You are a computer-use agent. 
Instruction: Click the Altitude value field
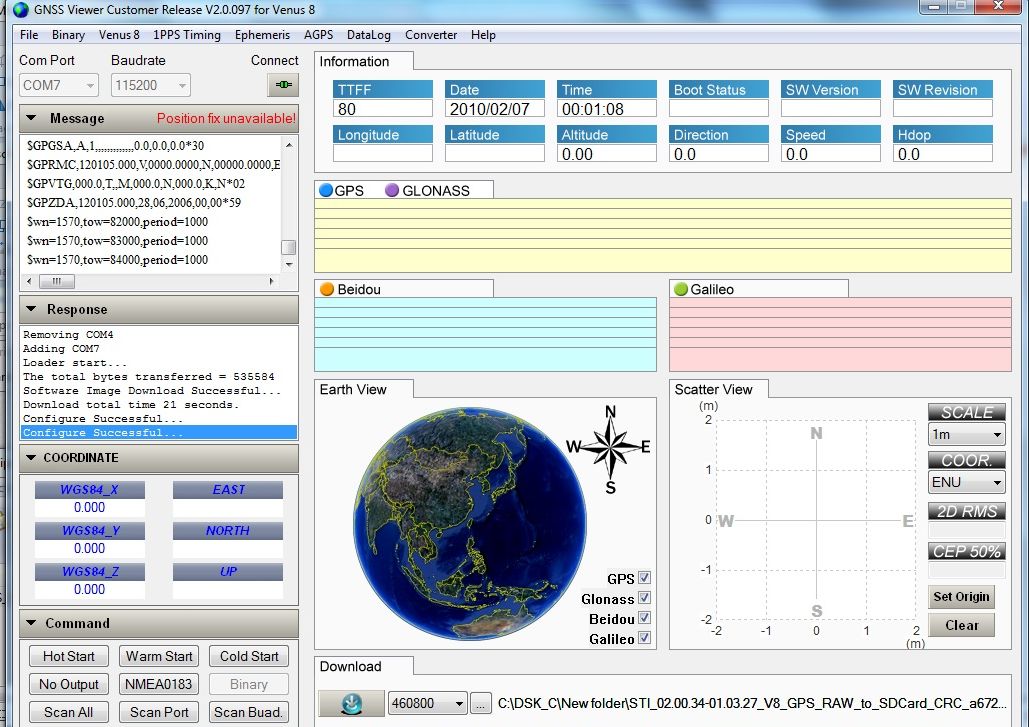tap(607, 154)
